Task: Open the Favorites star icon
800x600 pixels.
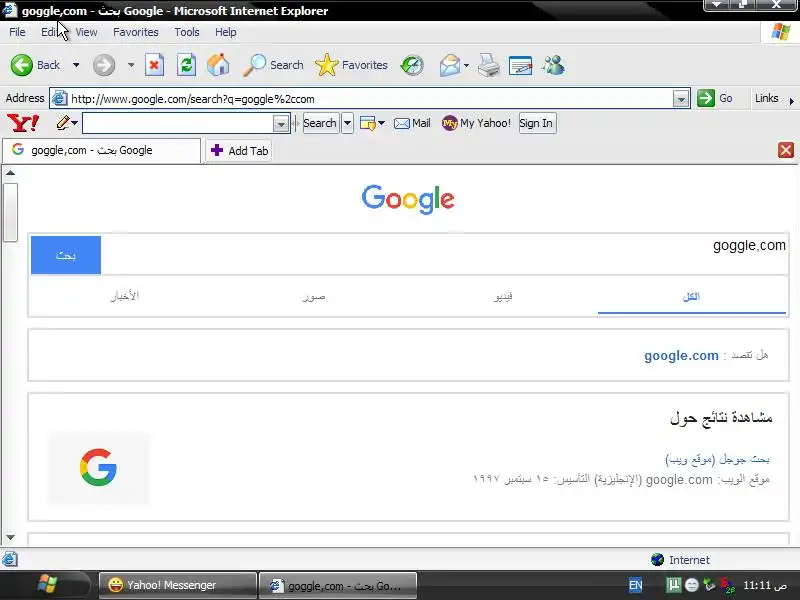Action: point(327,65)
